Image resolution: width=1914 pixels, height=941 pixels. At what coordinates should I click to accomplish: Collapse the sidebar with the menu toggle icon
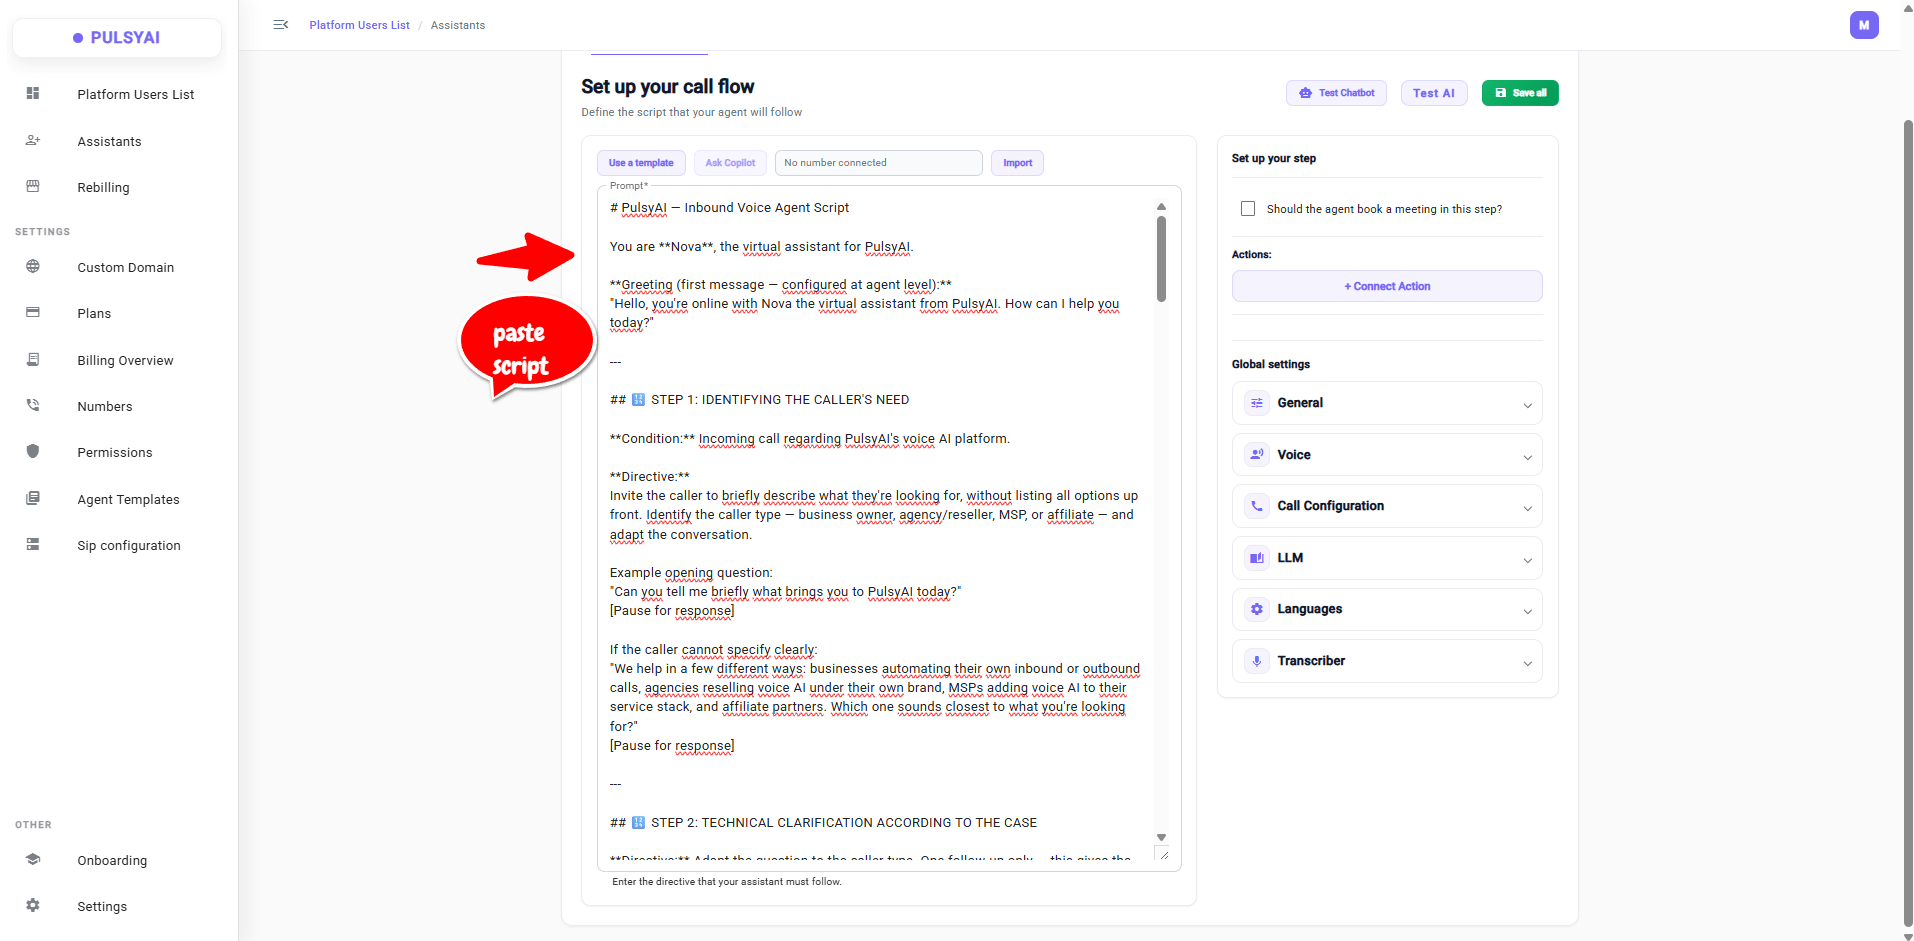coord(281,25)
